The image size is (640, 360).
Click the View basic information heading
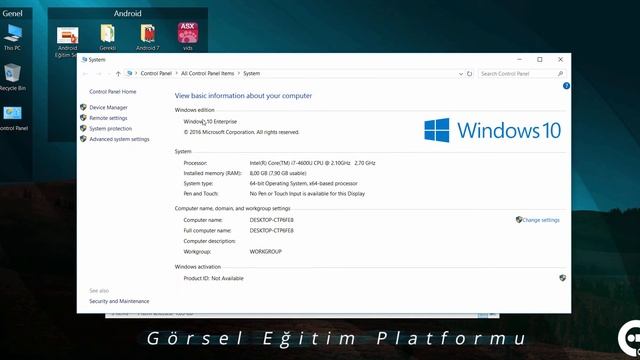click(243, 96)
